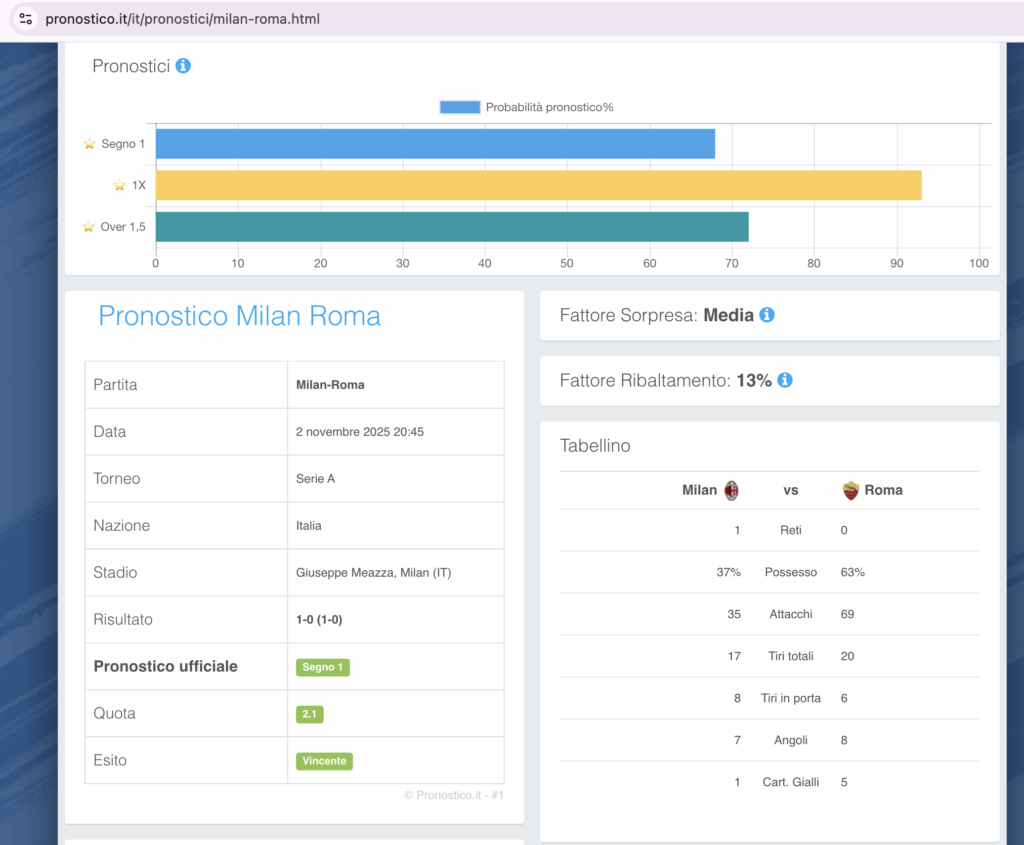Open the Fattore Sorpresa info icon

coord(767,315)
